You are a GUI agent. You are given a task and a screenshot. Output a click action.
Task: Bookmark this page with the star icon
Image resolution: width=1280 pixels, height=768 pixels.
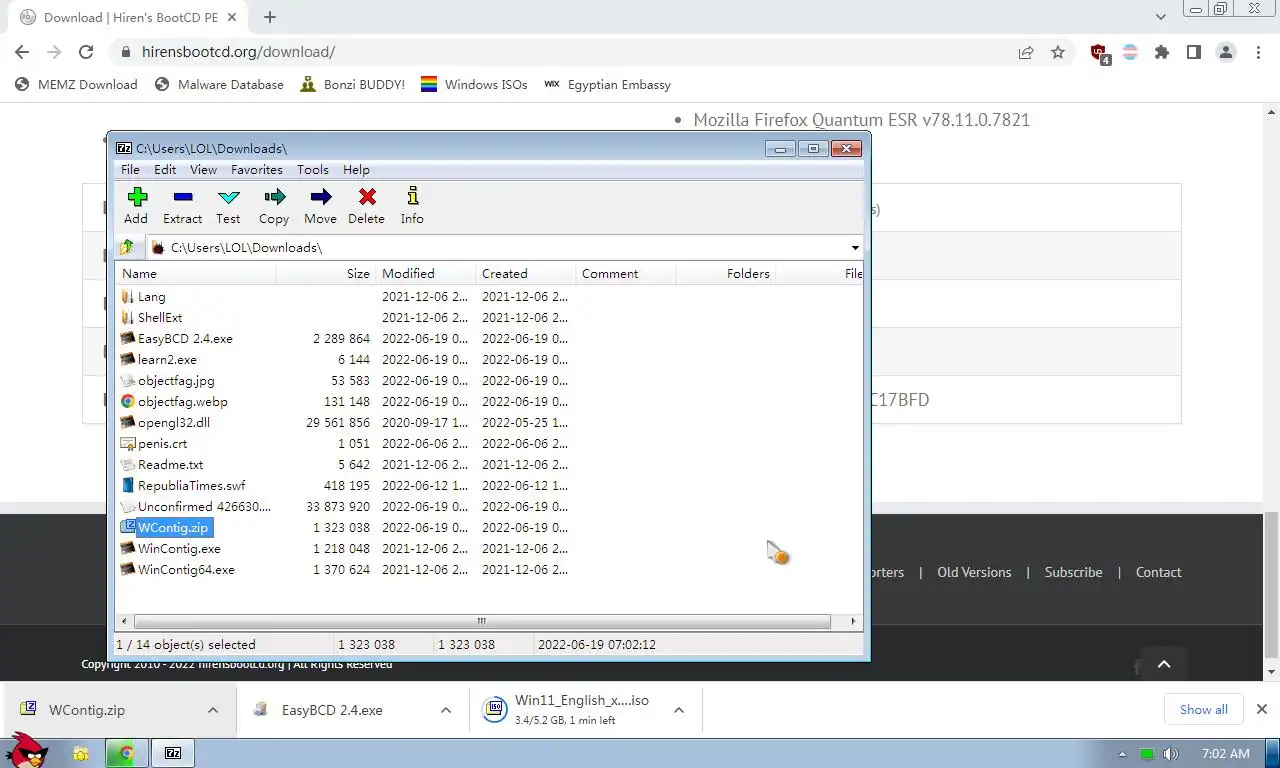tap(1058, 52)
